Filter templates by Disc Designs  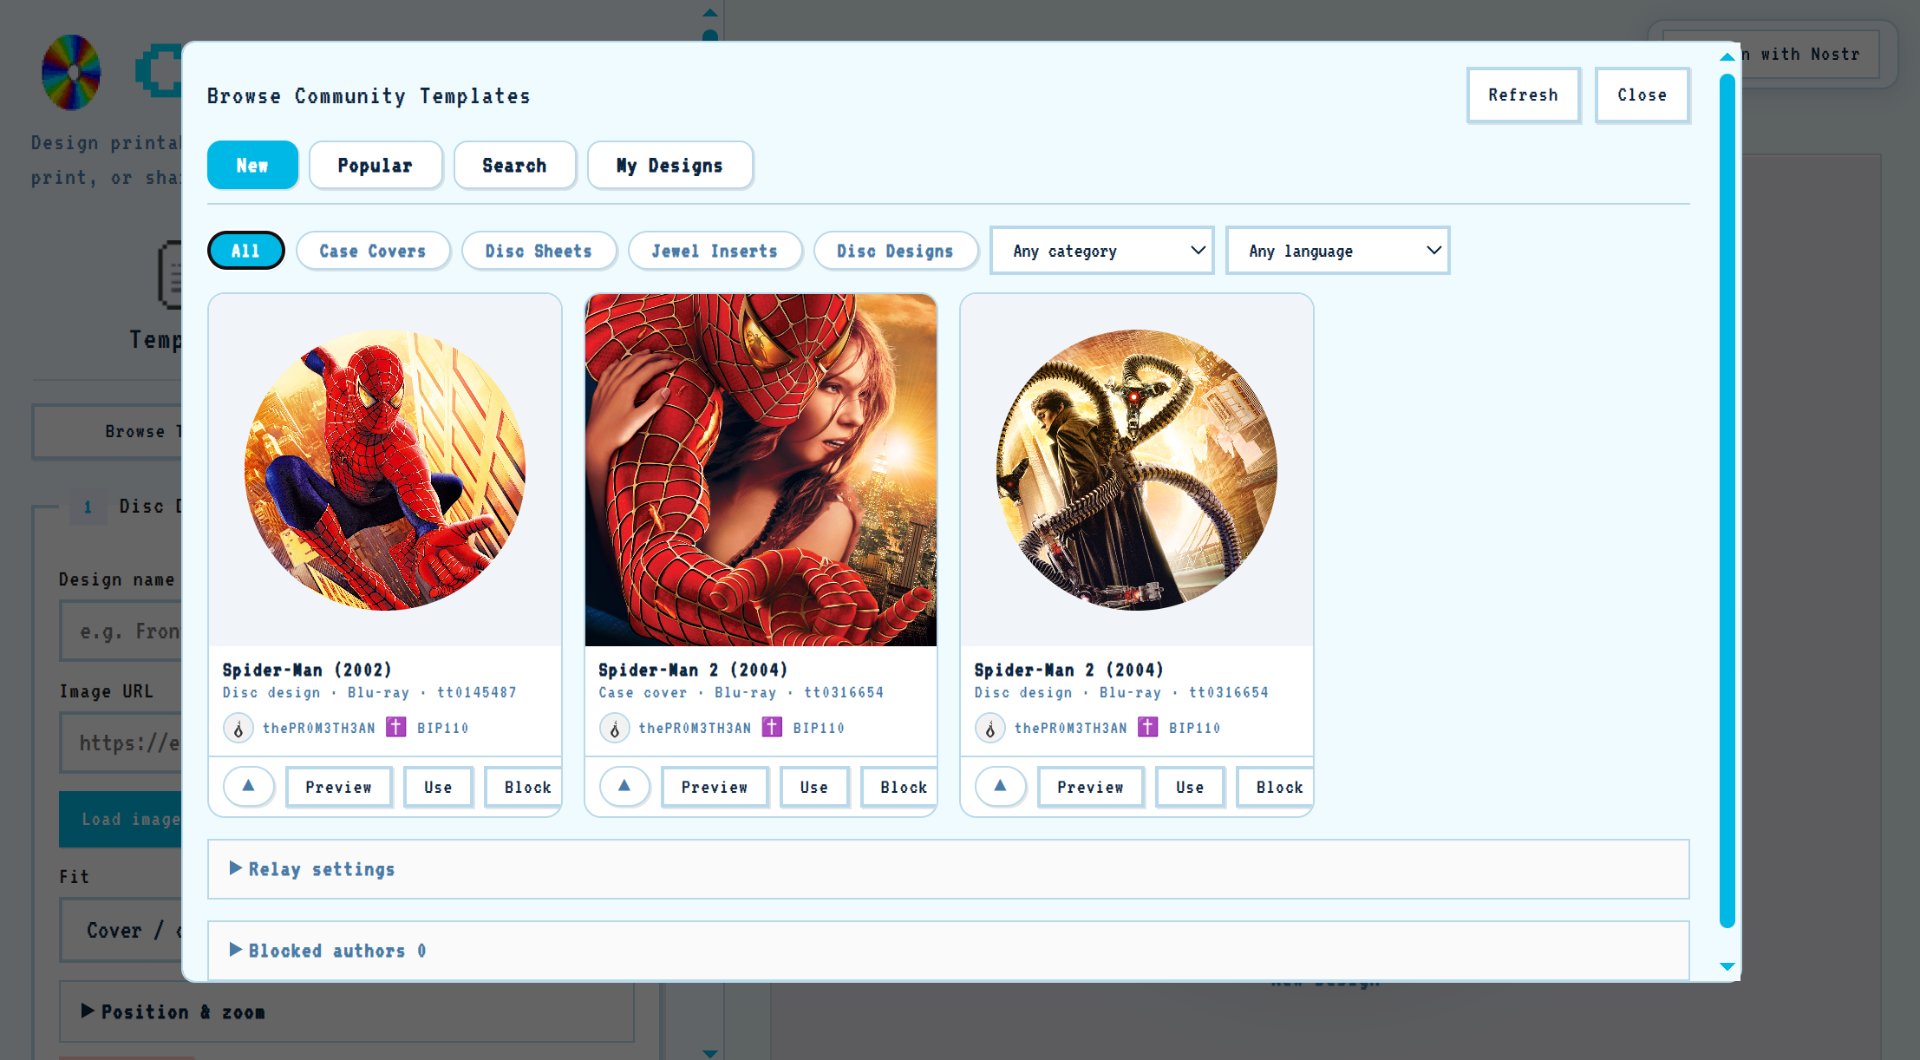pyautogui.click(x=895, y=251)
